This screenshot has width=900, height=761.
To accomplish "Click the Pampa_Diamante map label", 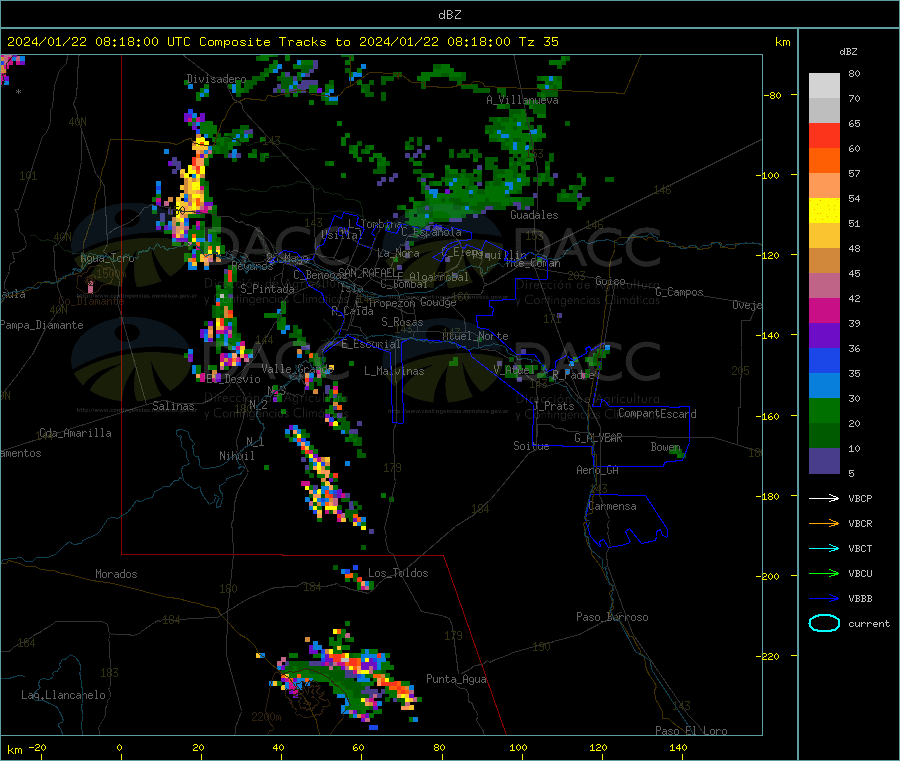I will (41, 325).
